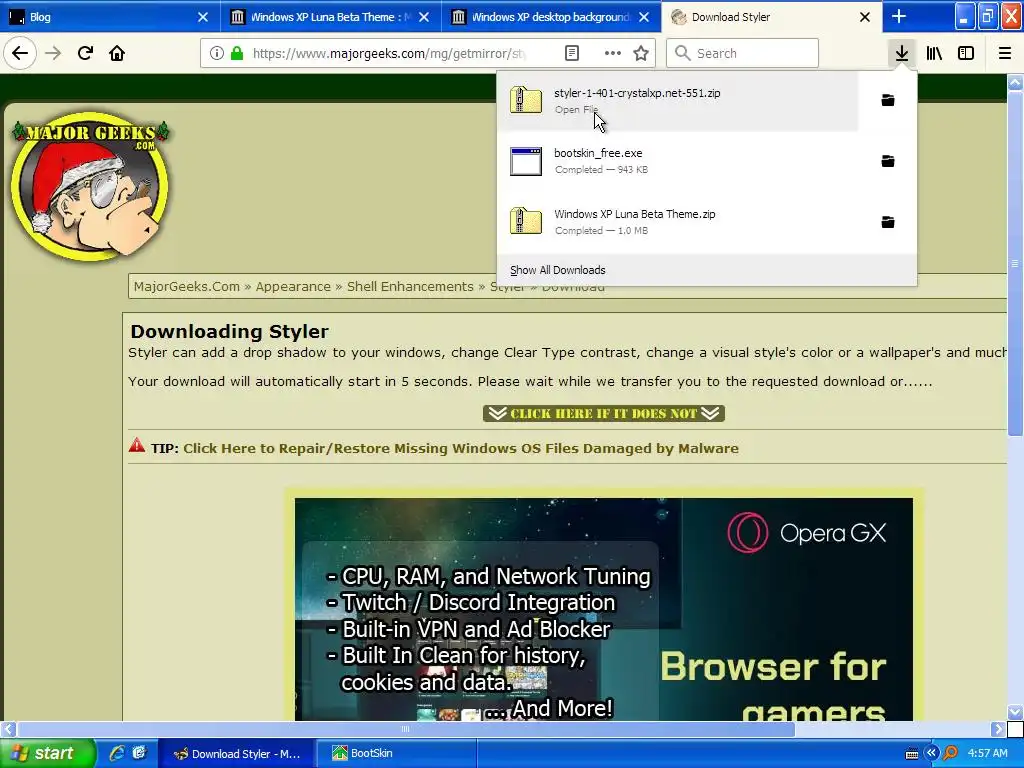The width and height of the screenshot is (1024, 768).
Task: Show site information icon in address bar
Action: pos(217,53)
